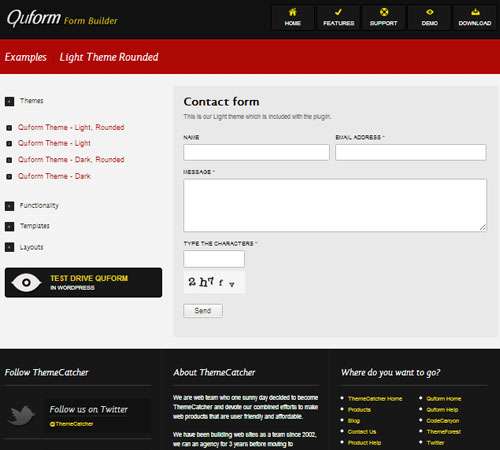Open the Support nav item

point(384,18)
